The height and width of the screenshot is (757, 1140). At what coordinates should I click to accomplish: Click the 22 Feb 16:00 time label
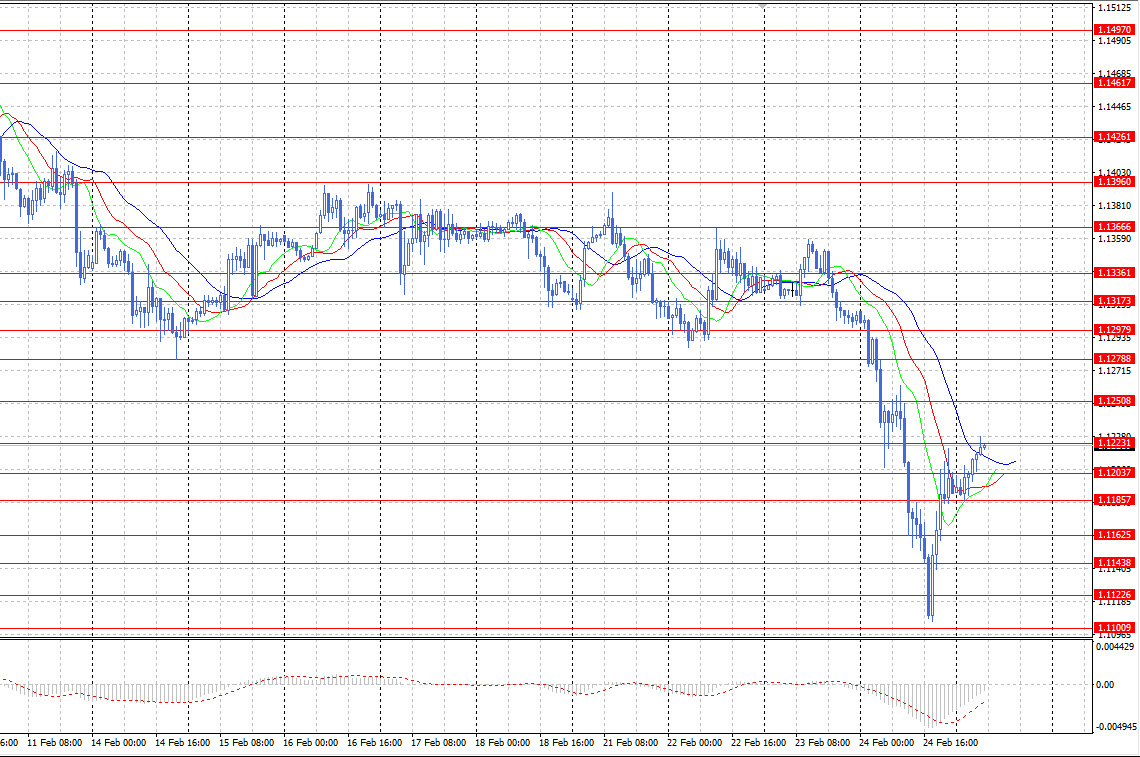[x=758, y=743]
